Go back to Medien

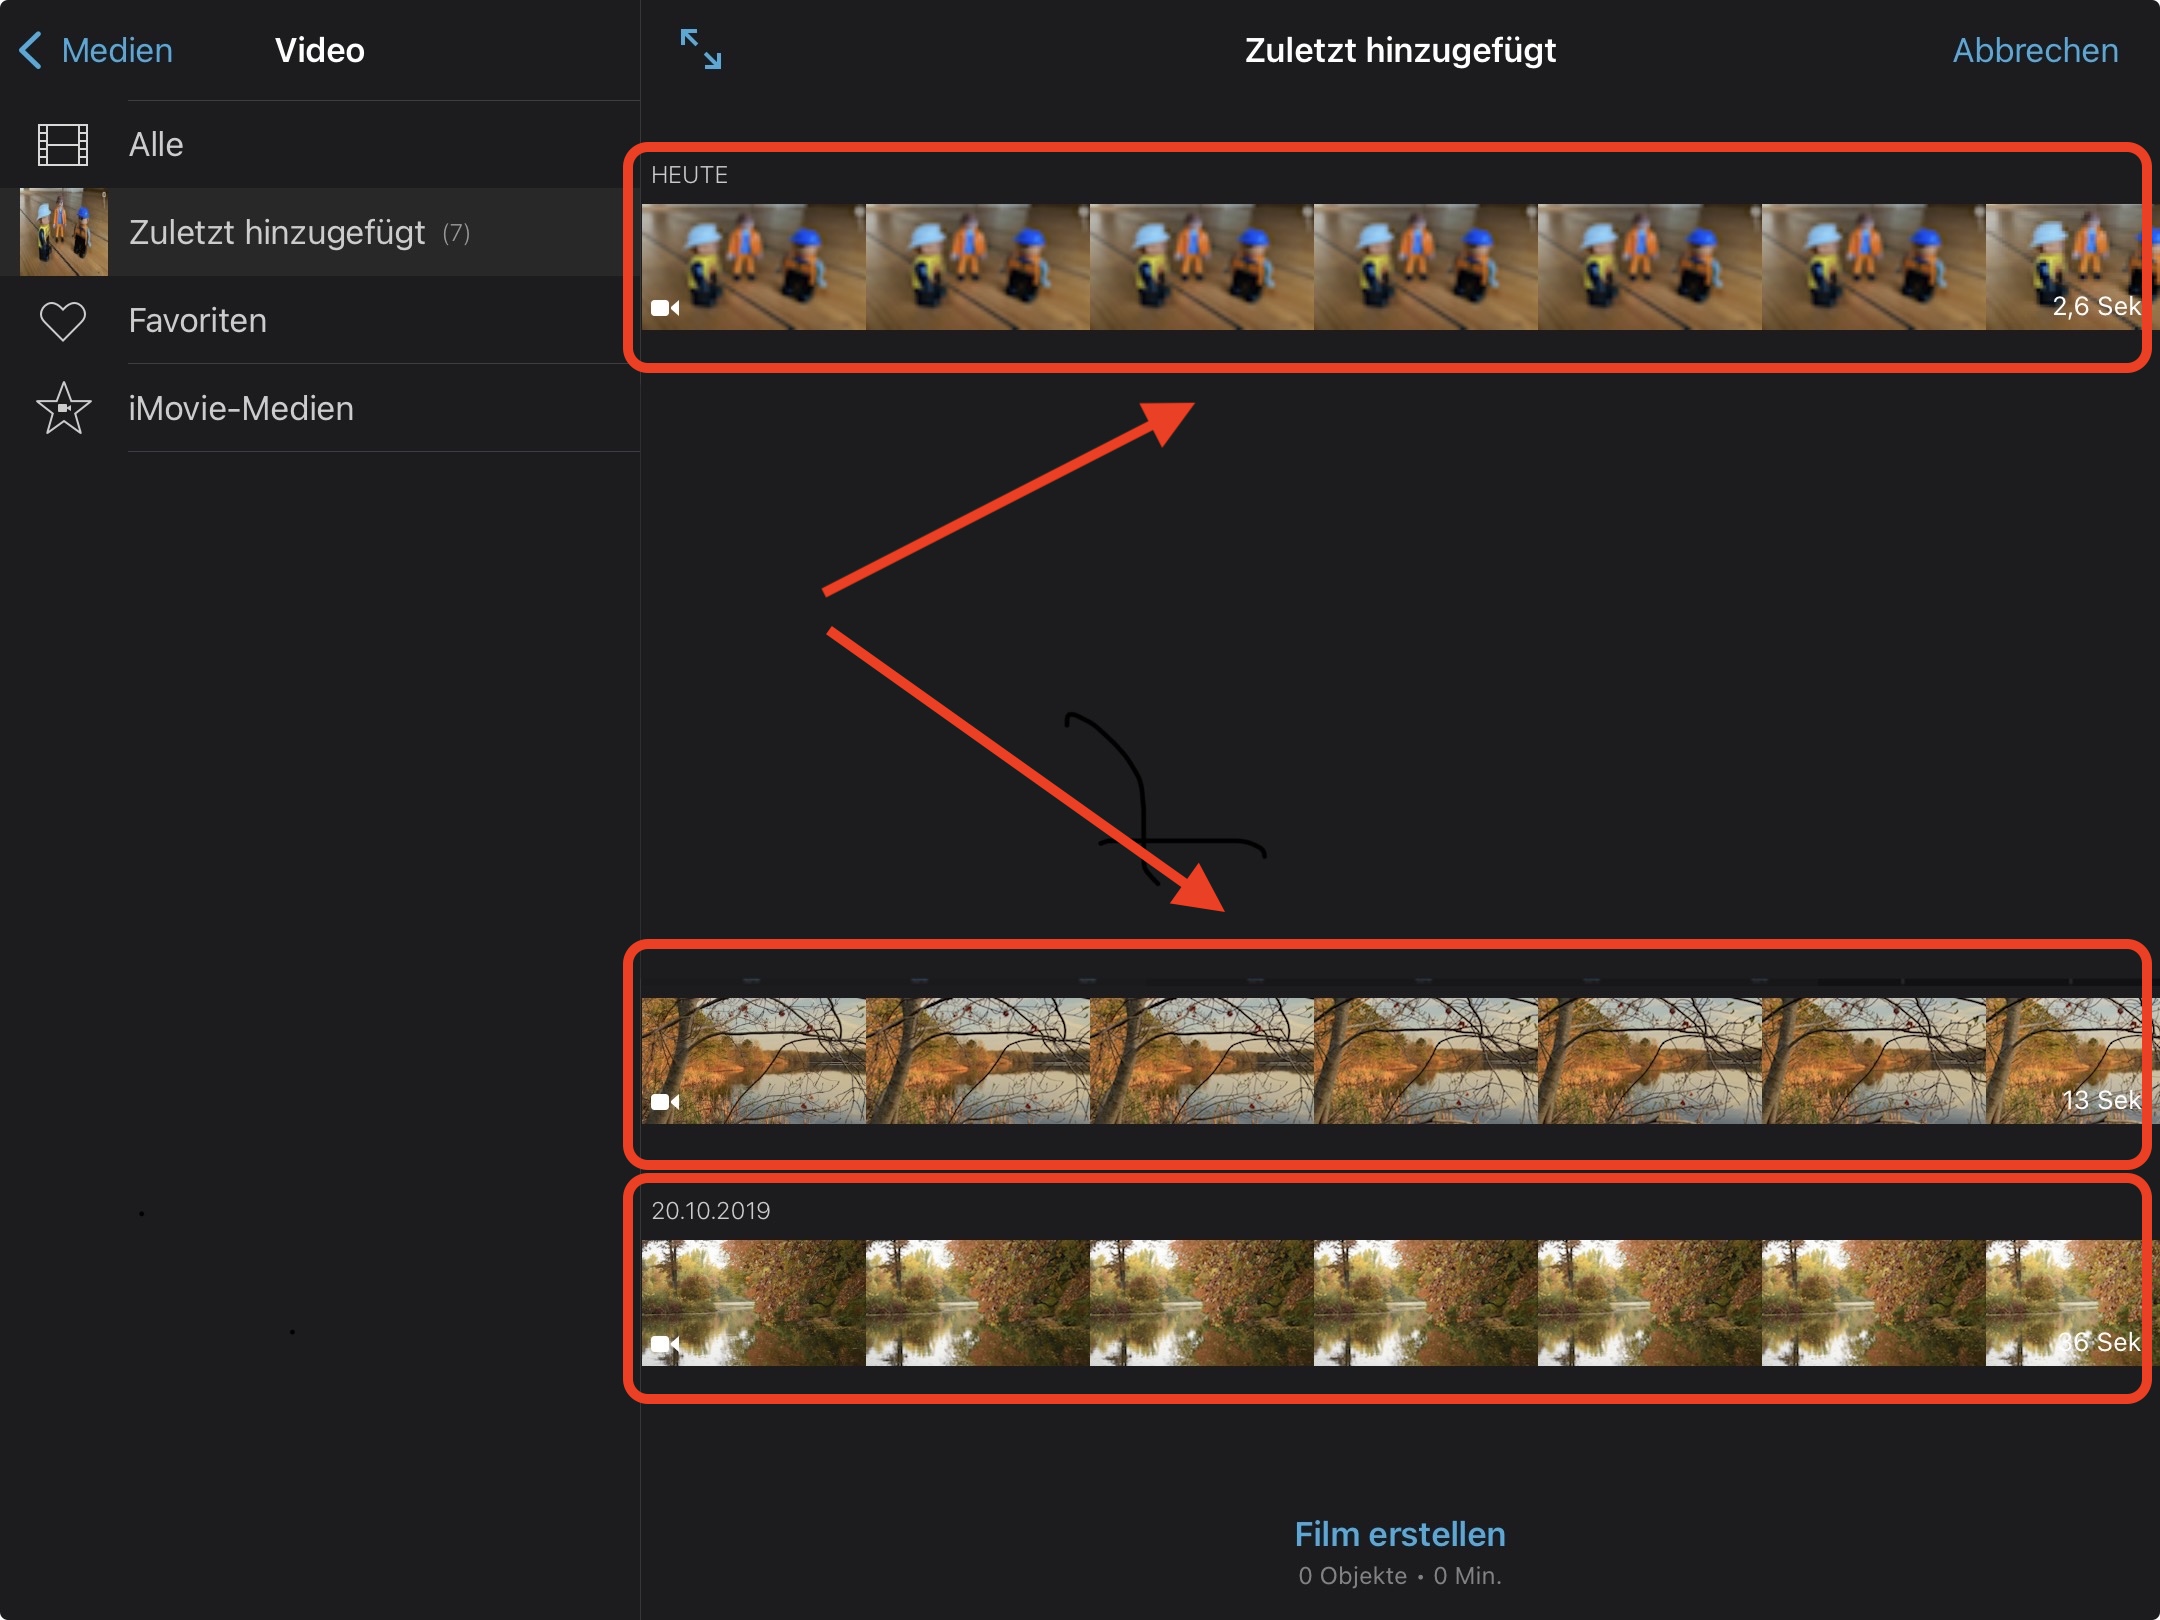[116, 50]
